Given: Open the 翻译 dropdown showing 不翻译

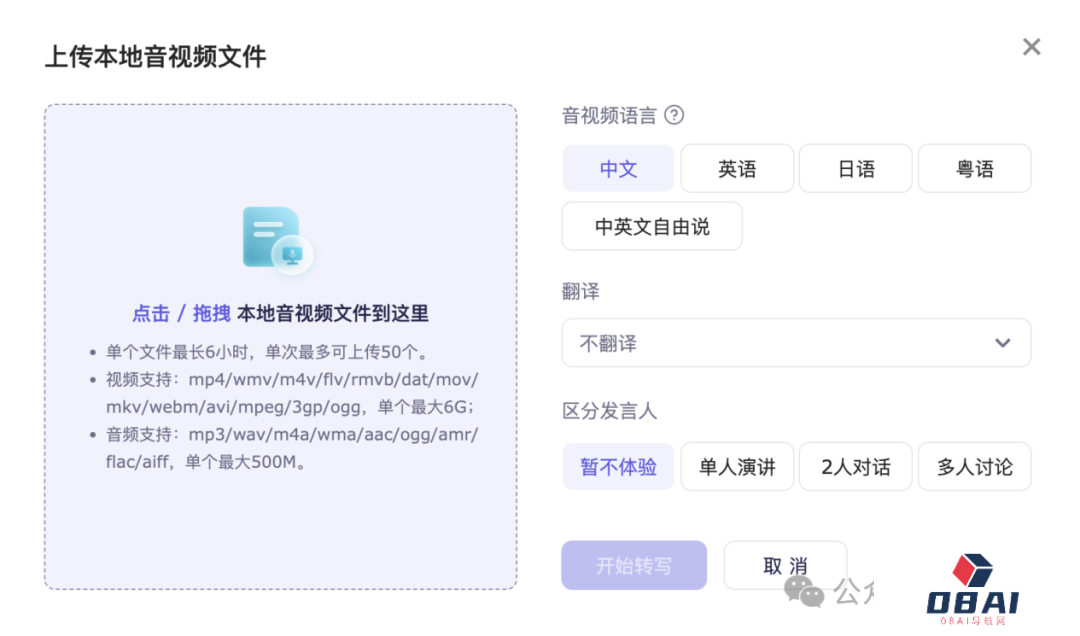Looking at the screenshot, I should click(x=780, y=343).
